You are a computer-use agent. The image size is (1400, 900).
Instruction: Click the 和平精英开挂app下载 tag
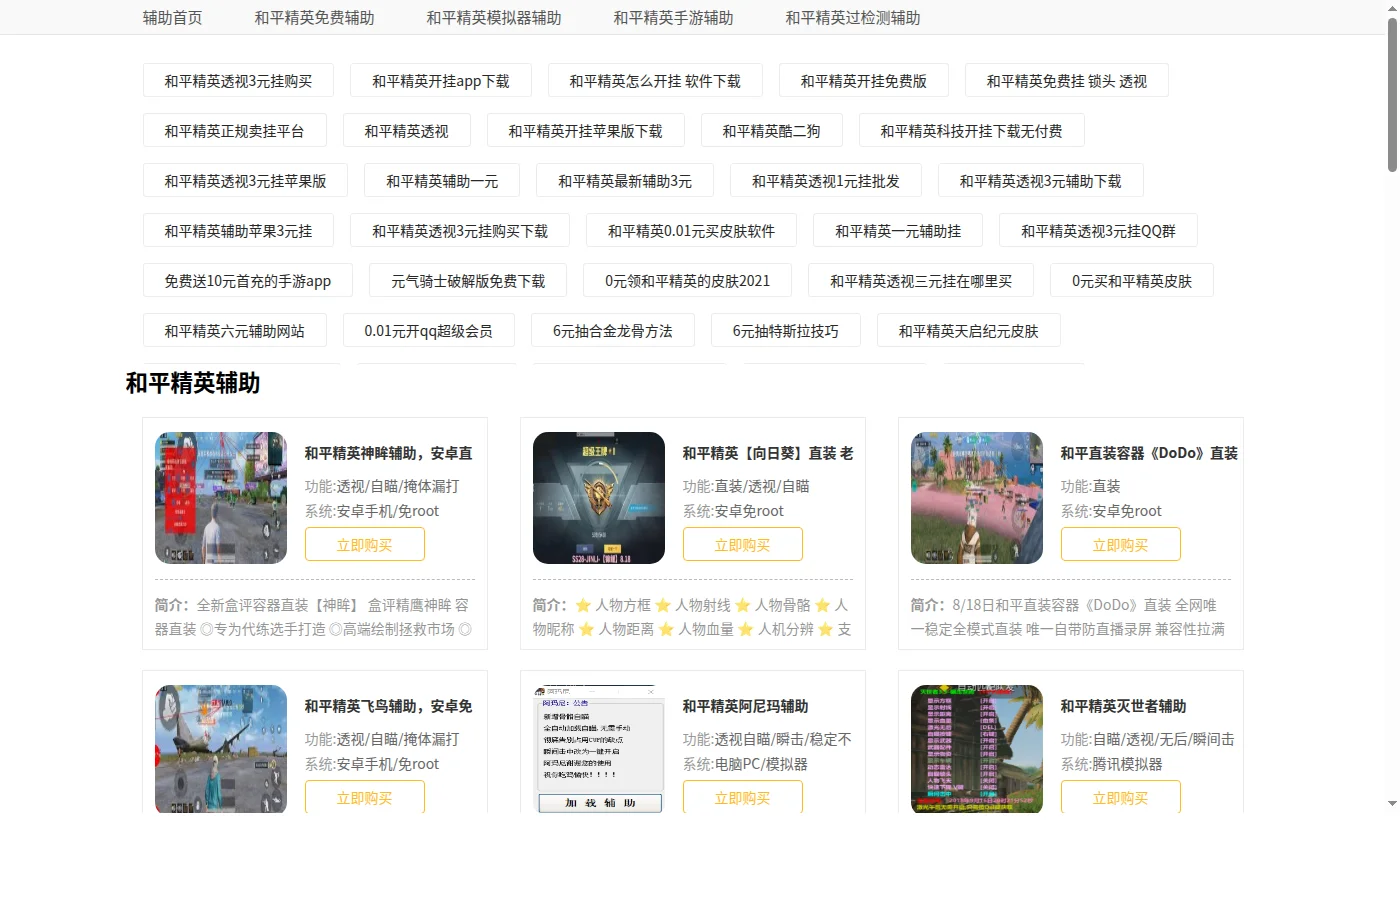click(441, 81)
